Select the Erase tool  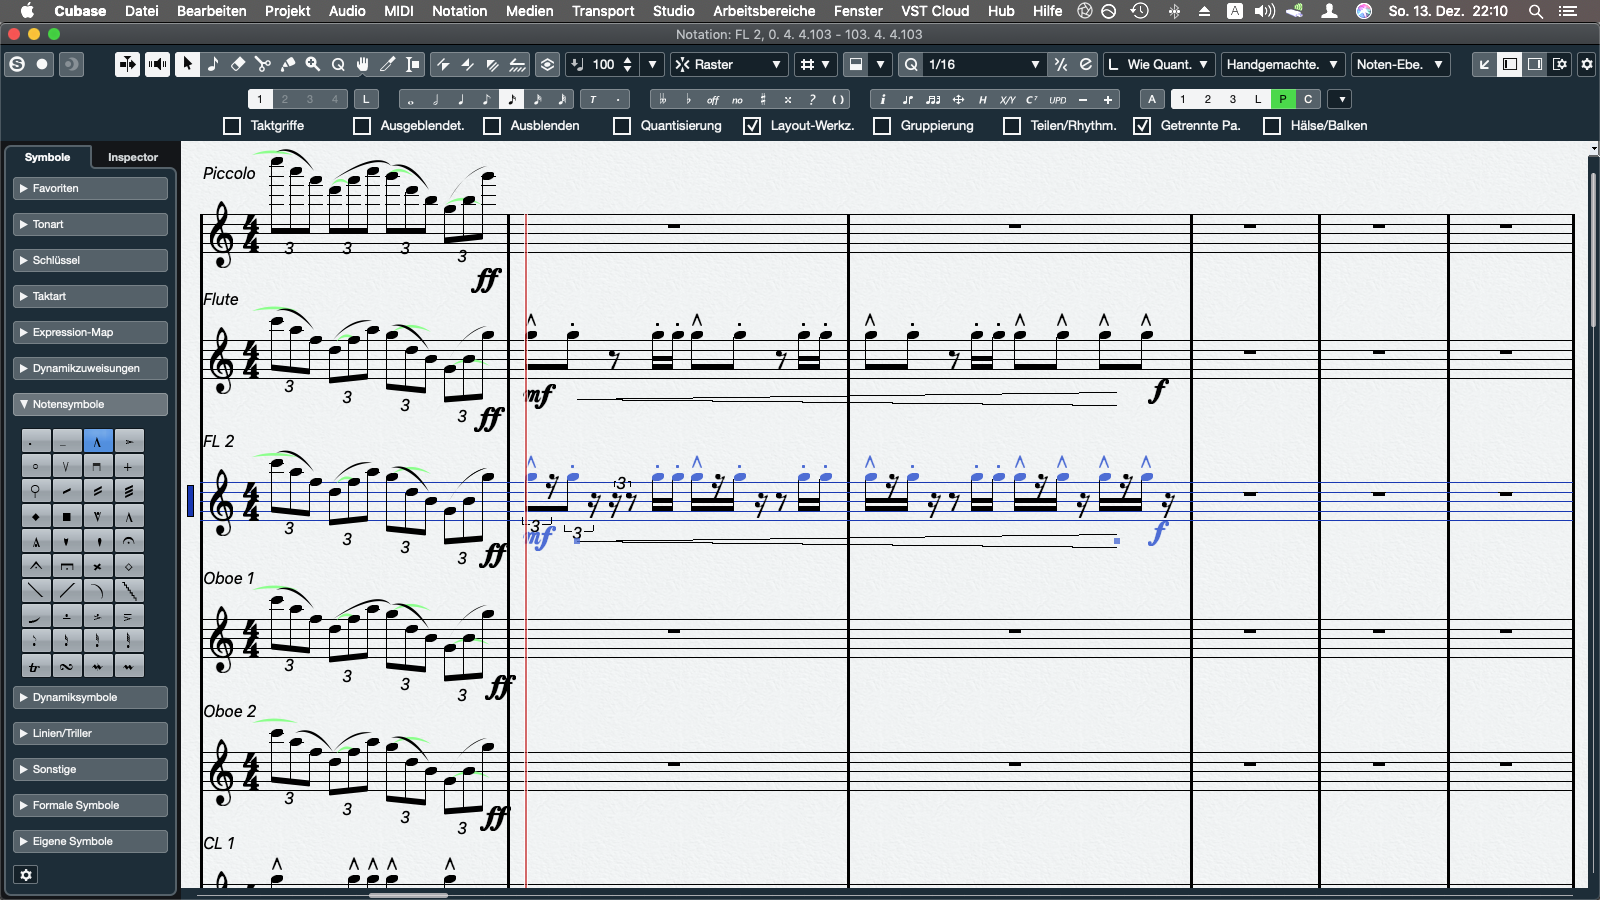coord(238,64)
